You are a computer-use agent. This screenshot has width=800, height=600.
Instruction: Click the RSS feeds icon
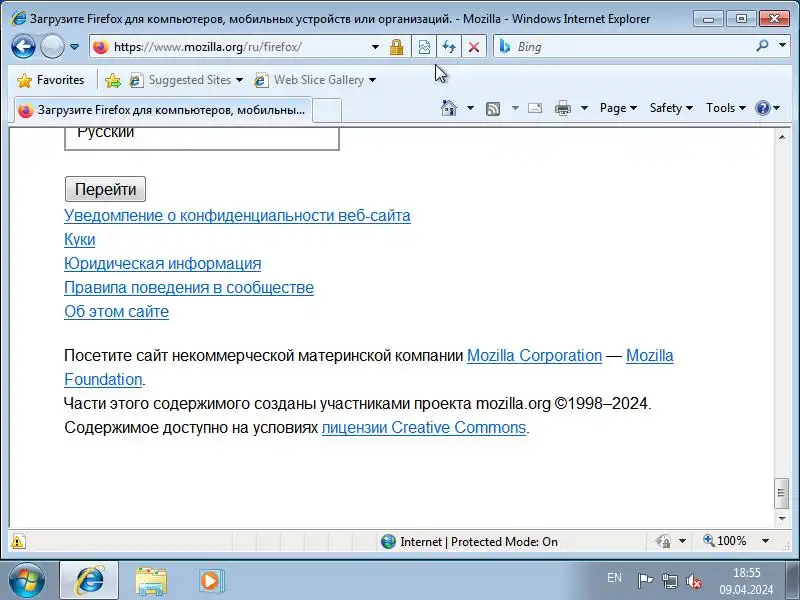click(493, 108)
